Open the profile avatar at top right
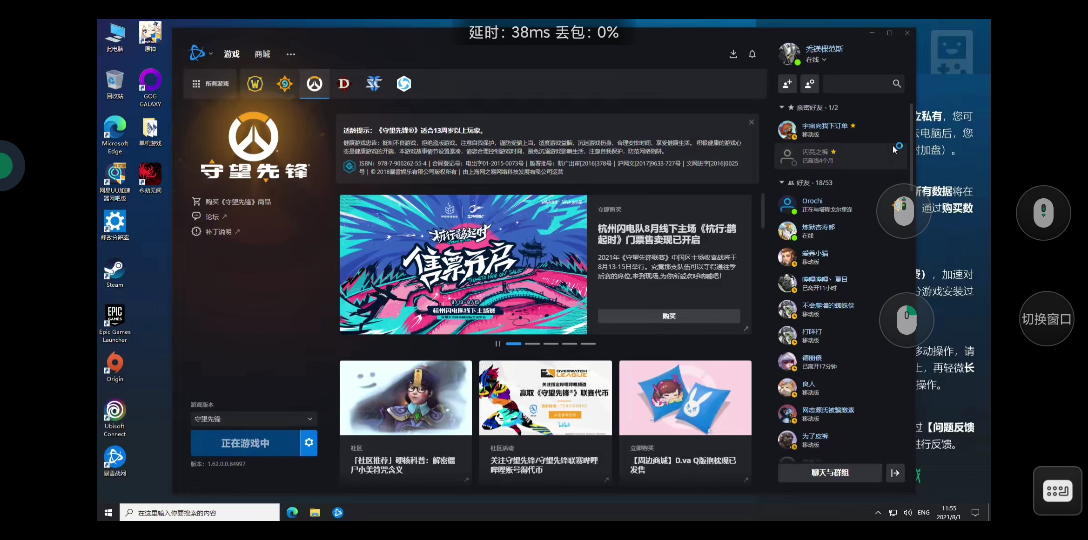 [x=789, y=53]
